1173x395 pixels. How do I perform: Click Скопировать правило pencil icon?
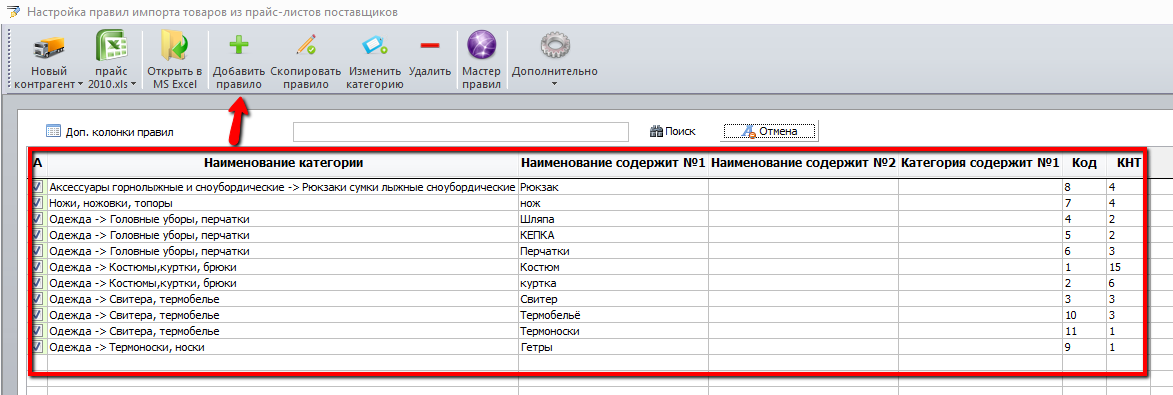tap(305, 46)
